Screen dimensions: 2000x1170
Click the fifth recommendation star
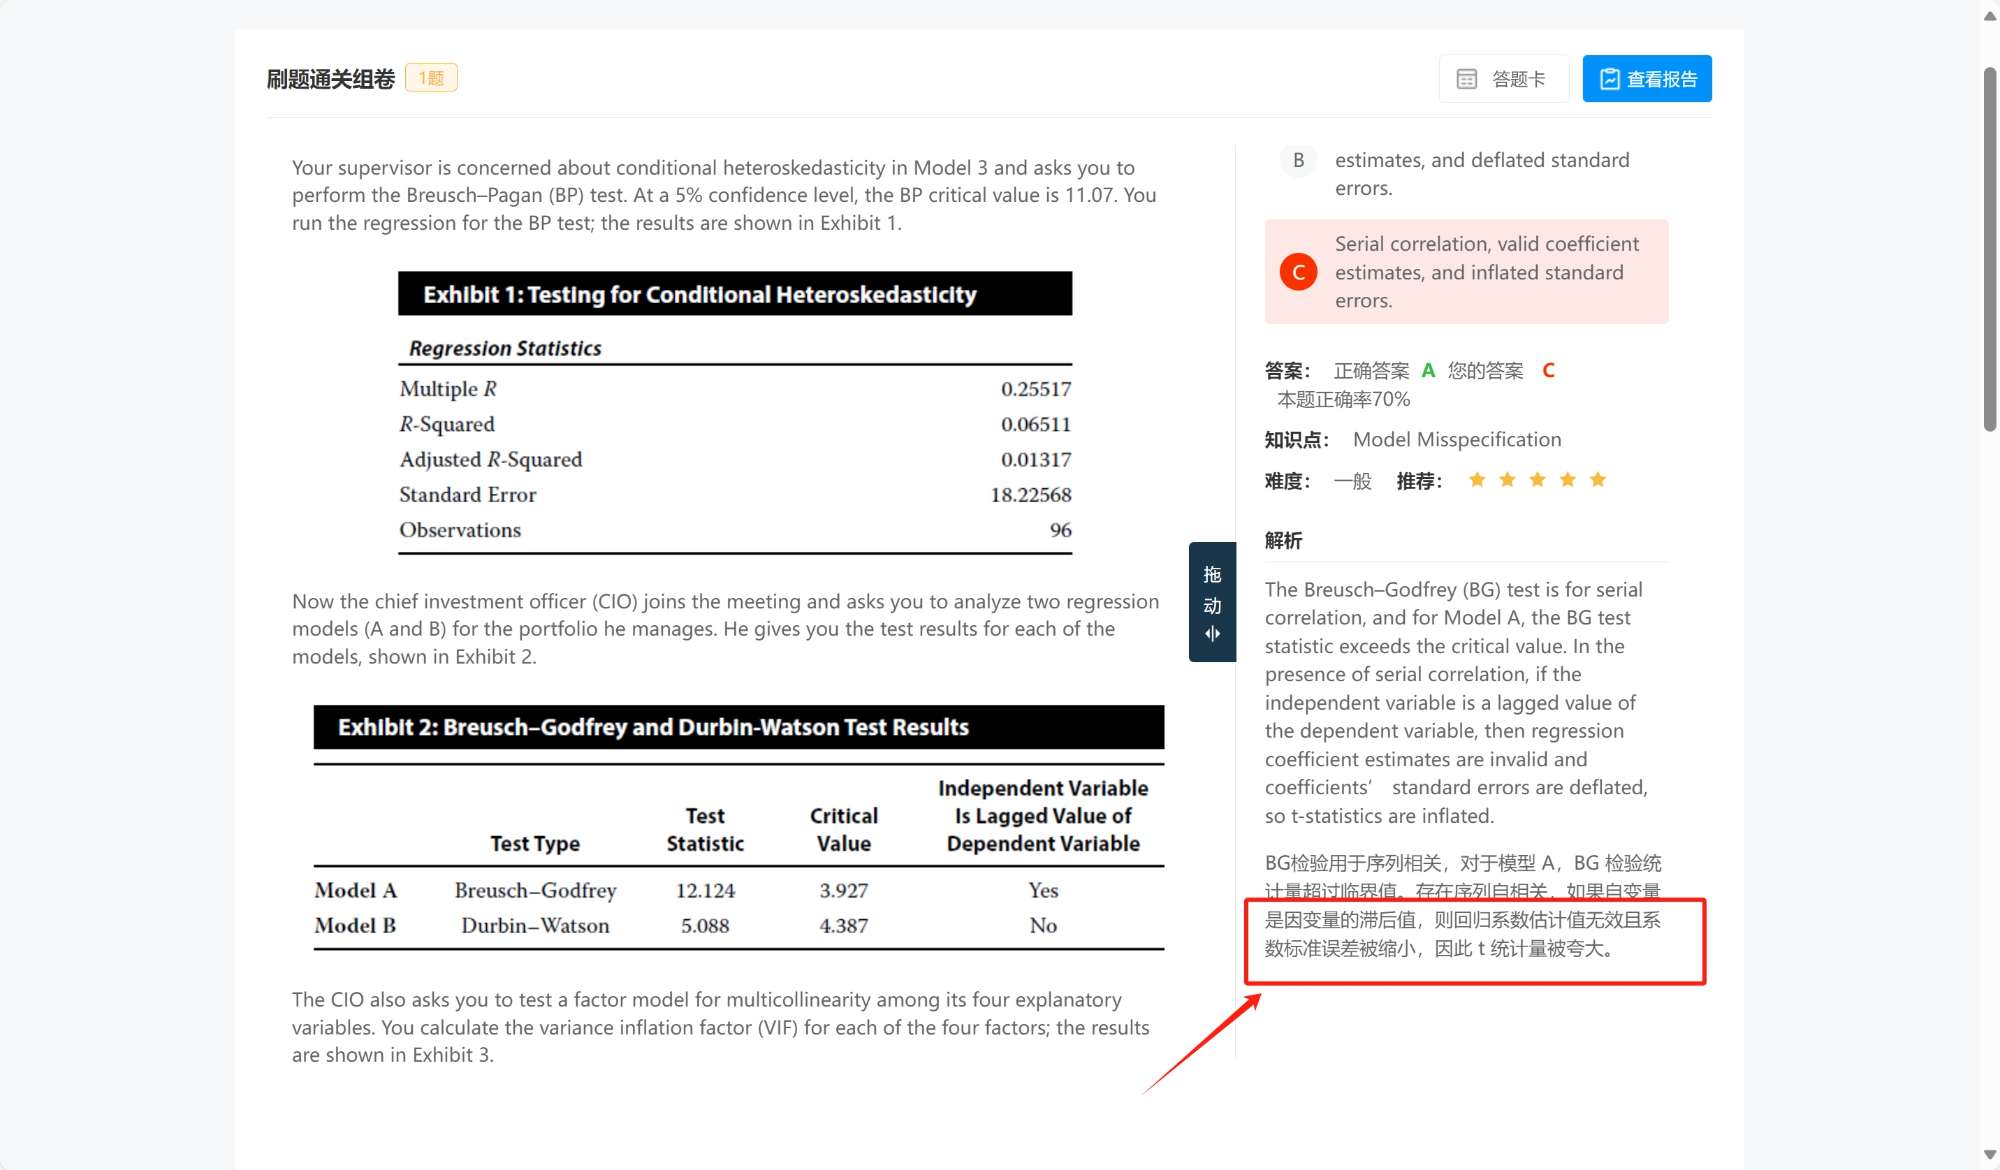point(1598,480)
